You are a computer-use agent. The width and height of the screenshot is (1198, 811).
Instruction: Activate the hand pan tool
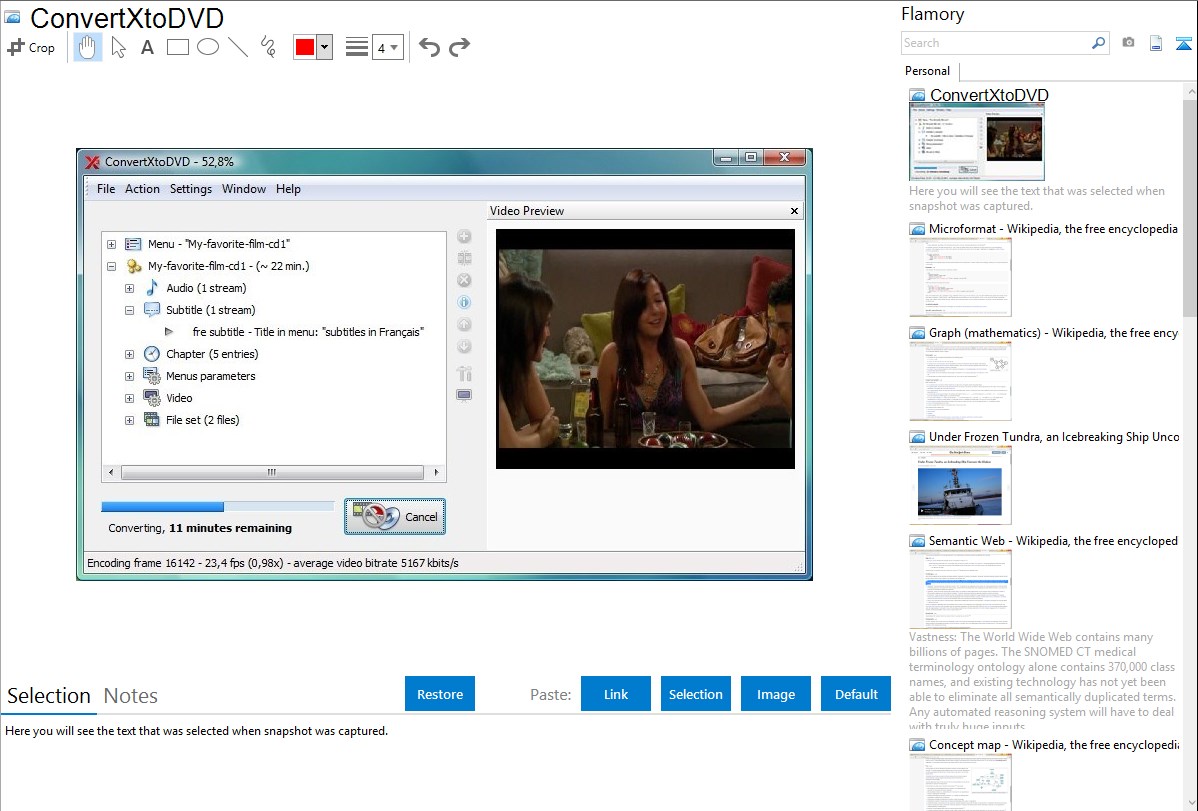coord(88,47)
